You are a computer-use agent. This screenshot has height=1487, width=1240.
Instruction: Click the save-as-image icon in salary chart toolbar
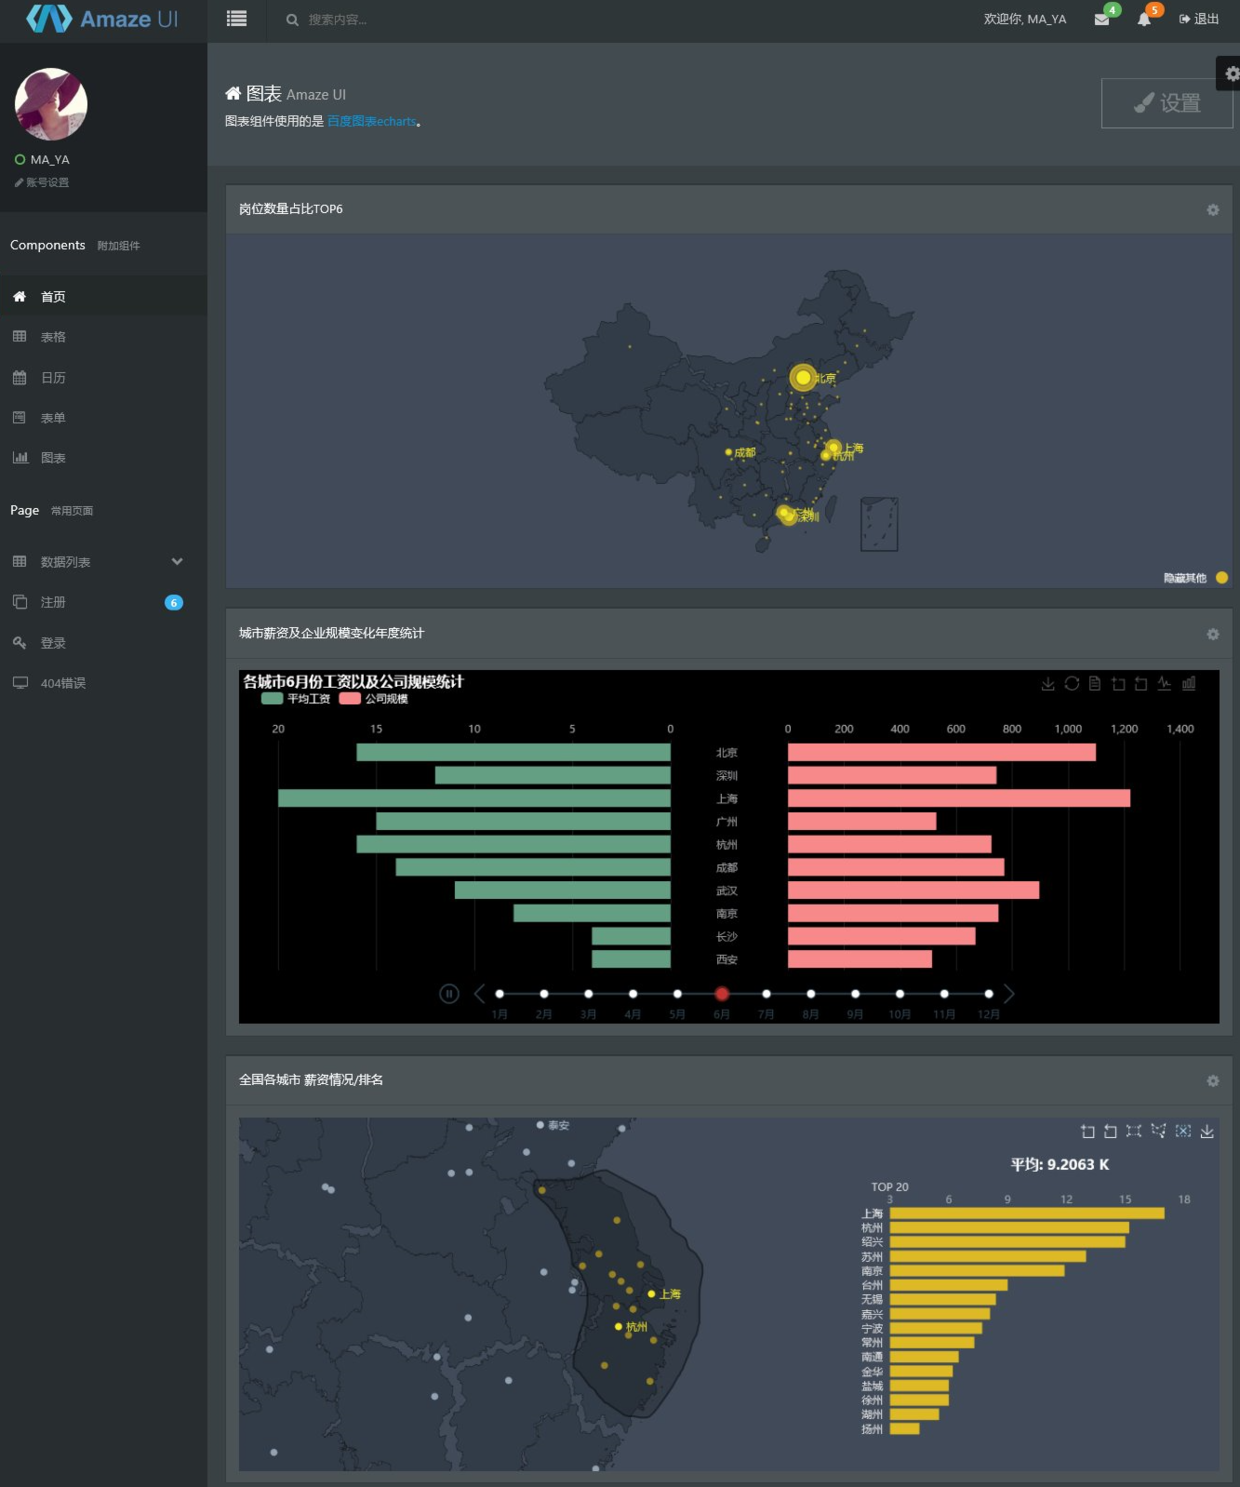click(x=1048, y=684)
